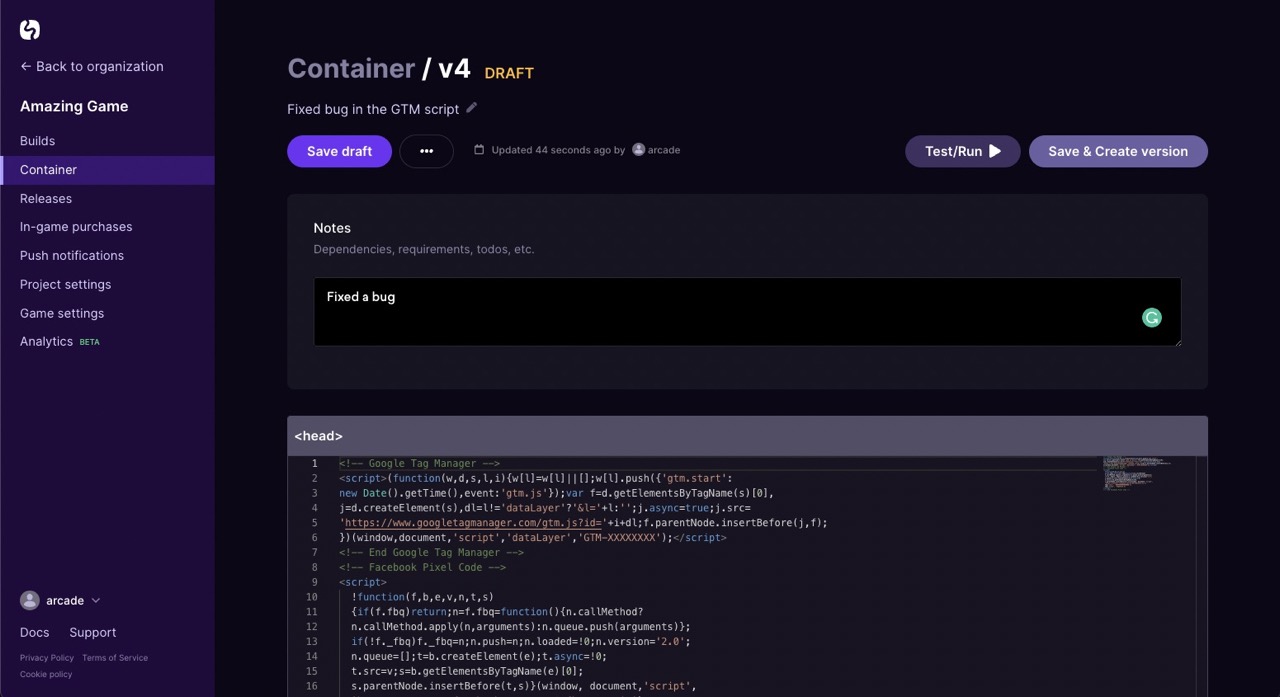Open Project settings in sidebar
This screenshot has width=1280, height=697.
[65, 284]
